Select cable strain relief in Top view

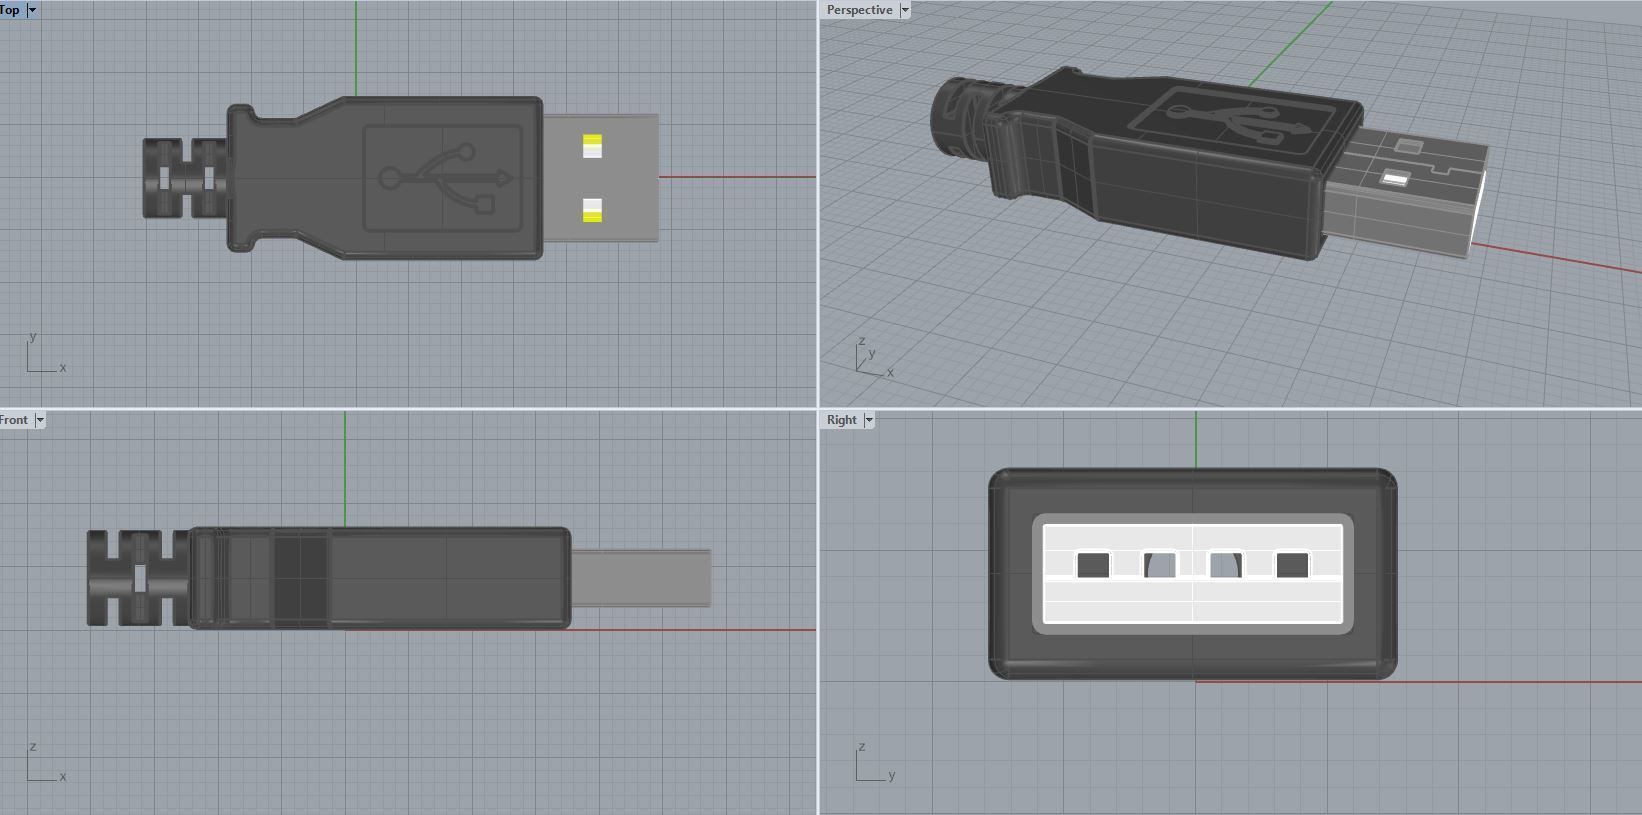coord(186,178)
